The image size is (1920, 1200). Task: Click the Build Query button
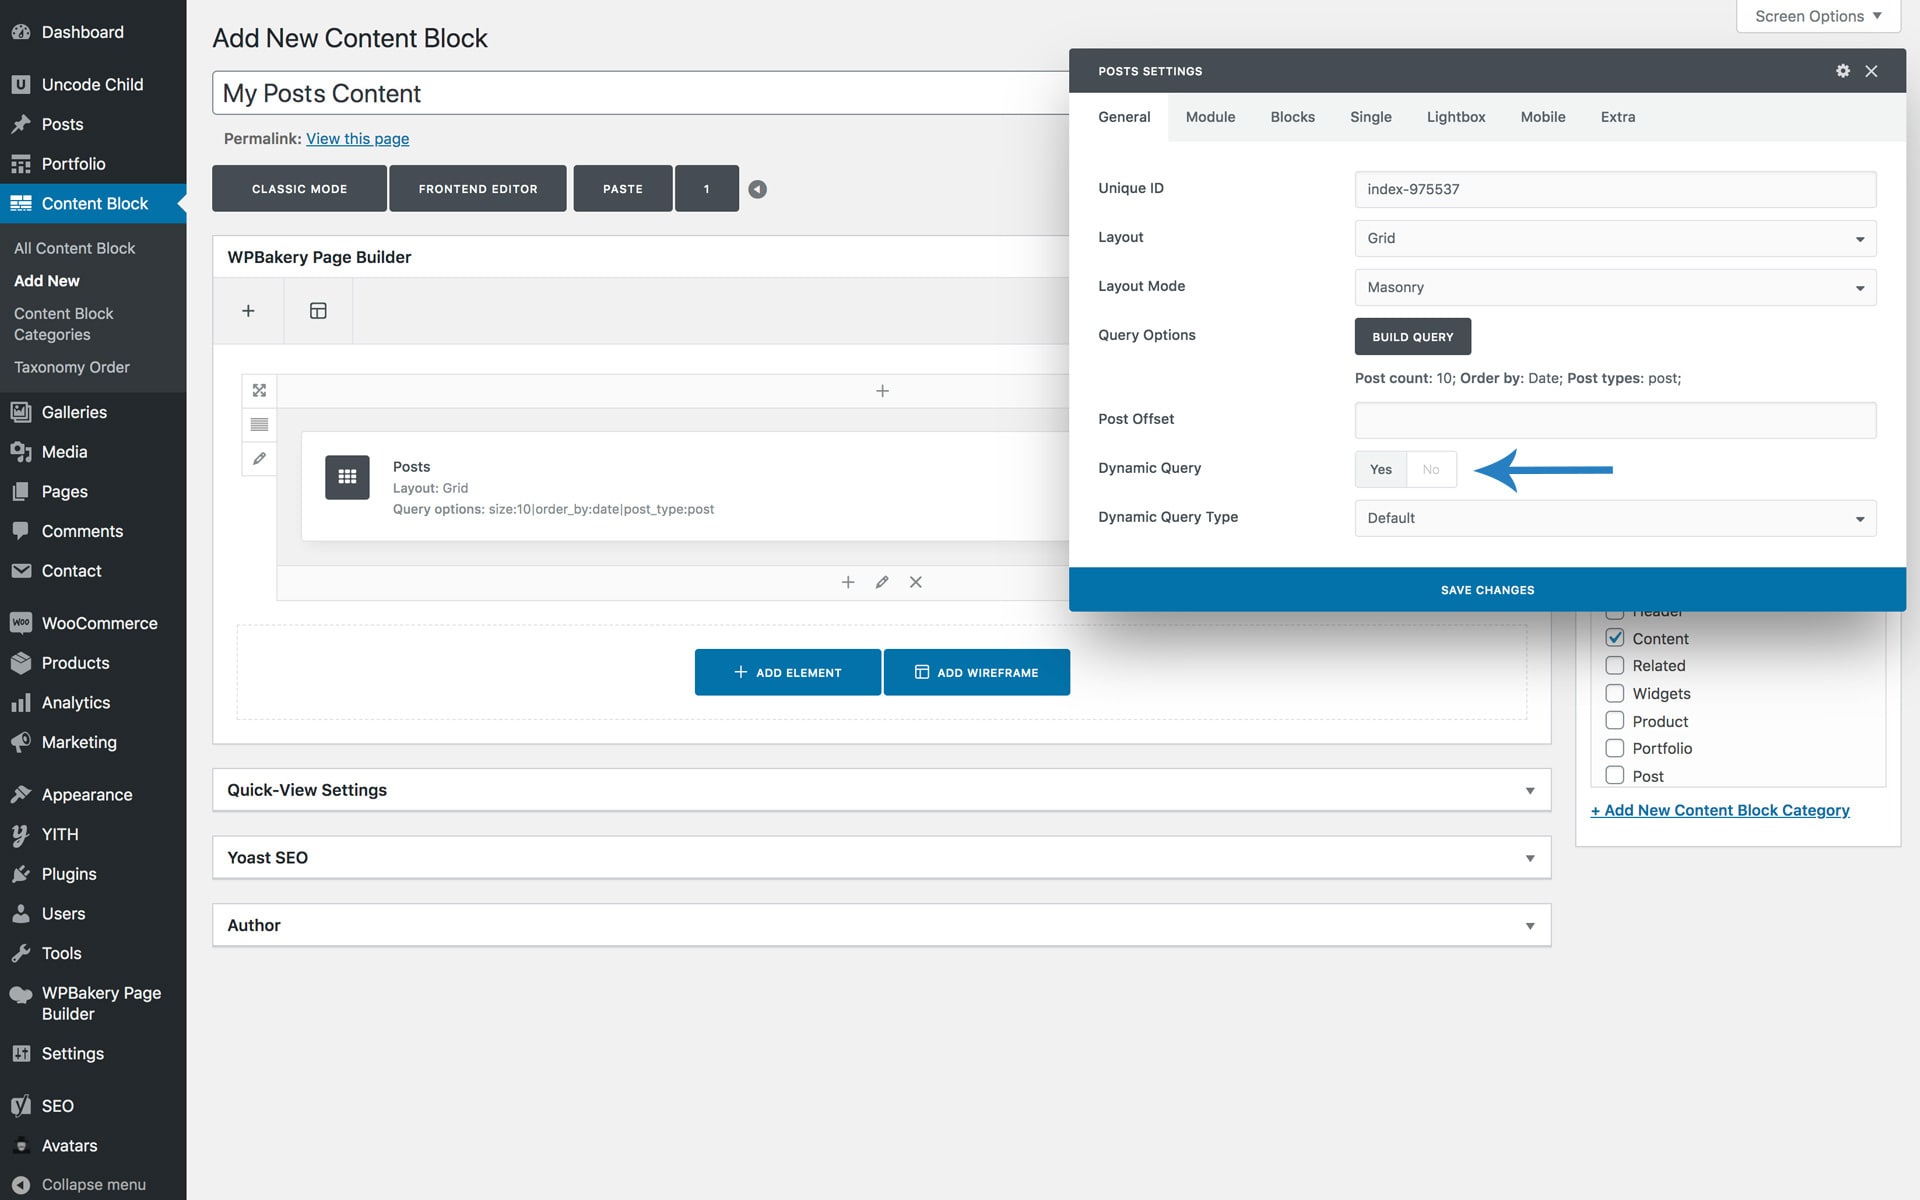(x=1412, y=337)
